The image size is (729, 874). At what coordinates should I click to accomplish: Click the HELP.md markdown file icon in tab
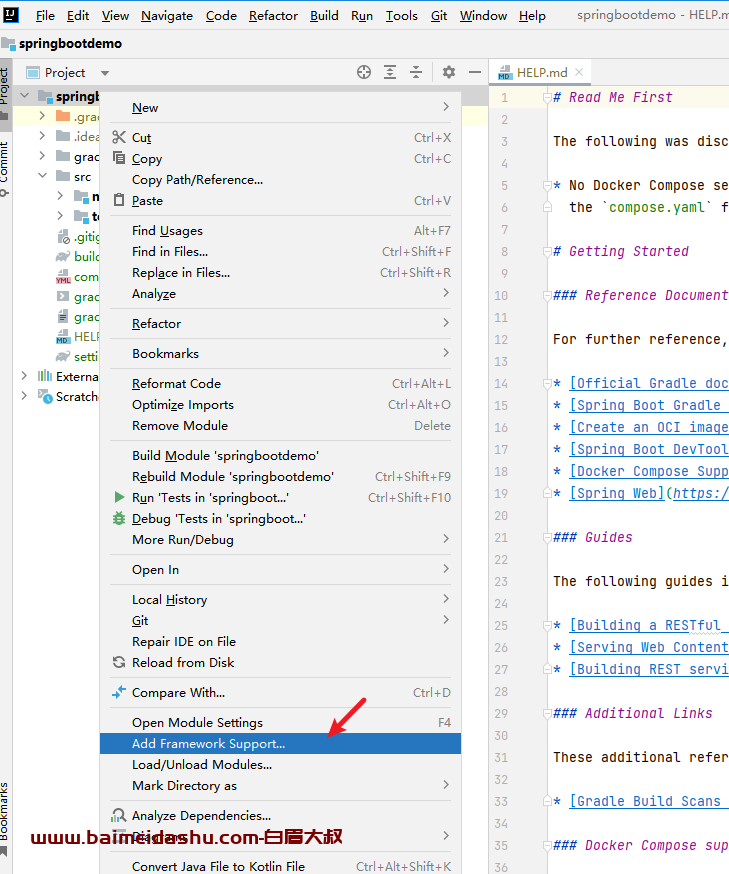(x=505, y=72)
